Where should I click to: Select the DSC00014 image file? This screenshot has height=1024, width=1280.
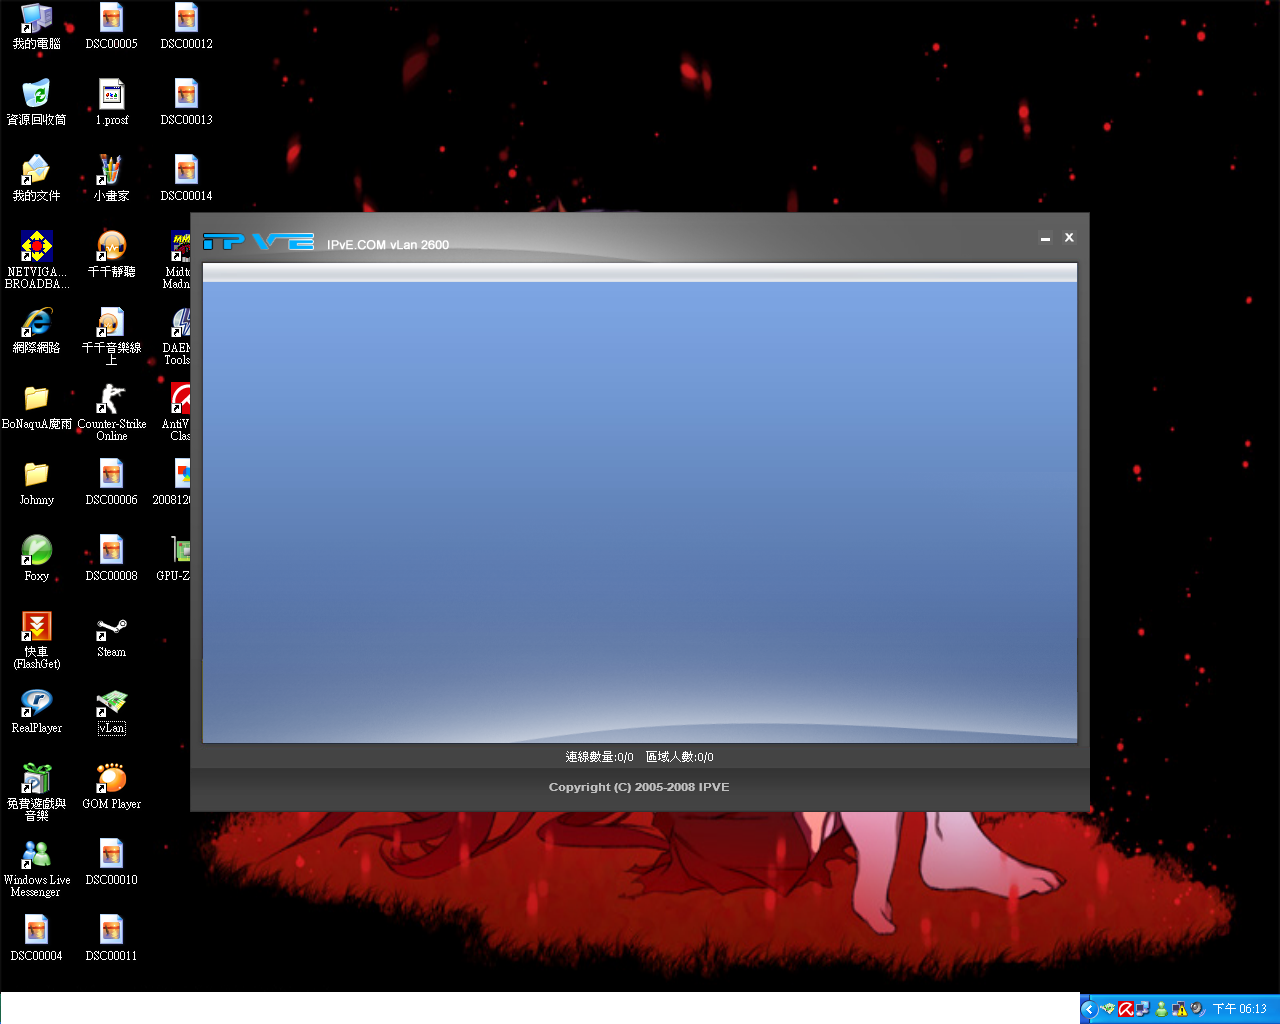pyautogui.click(x=186, y=178)
